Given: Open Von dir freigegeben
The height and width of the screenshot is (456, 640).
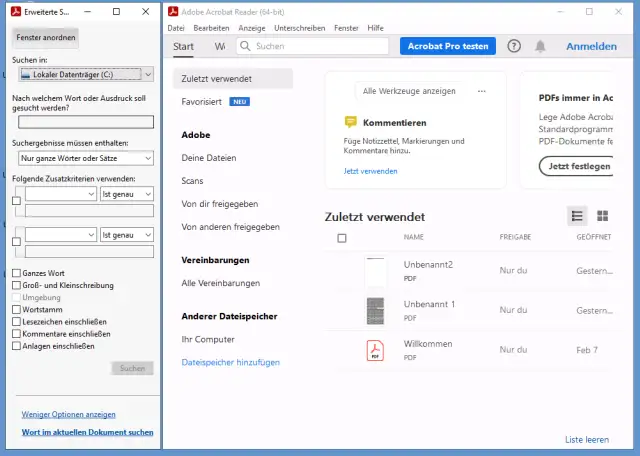Looking at the screenshot, I should click(220, 204).
